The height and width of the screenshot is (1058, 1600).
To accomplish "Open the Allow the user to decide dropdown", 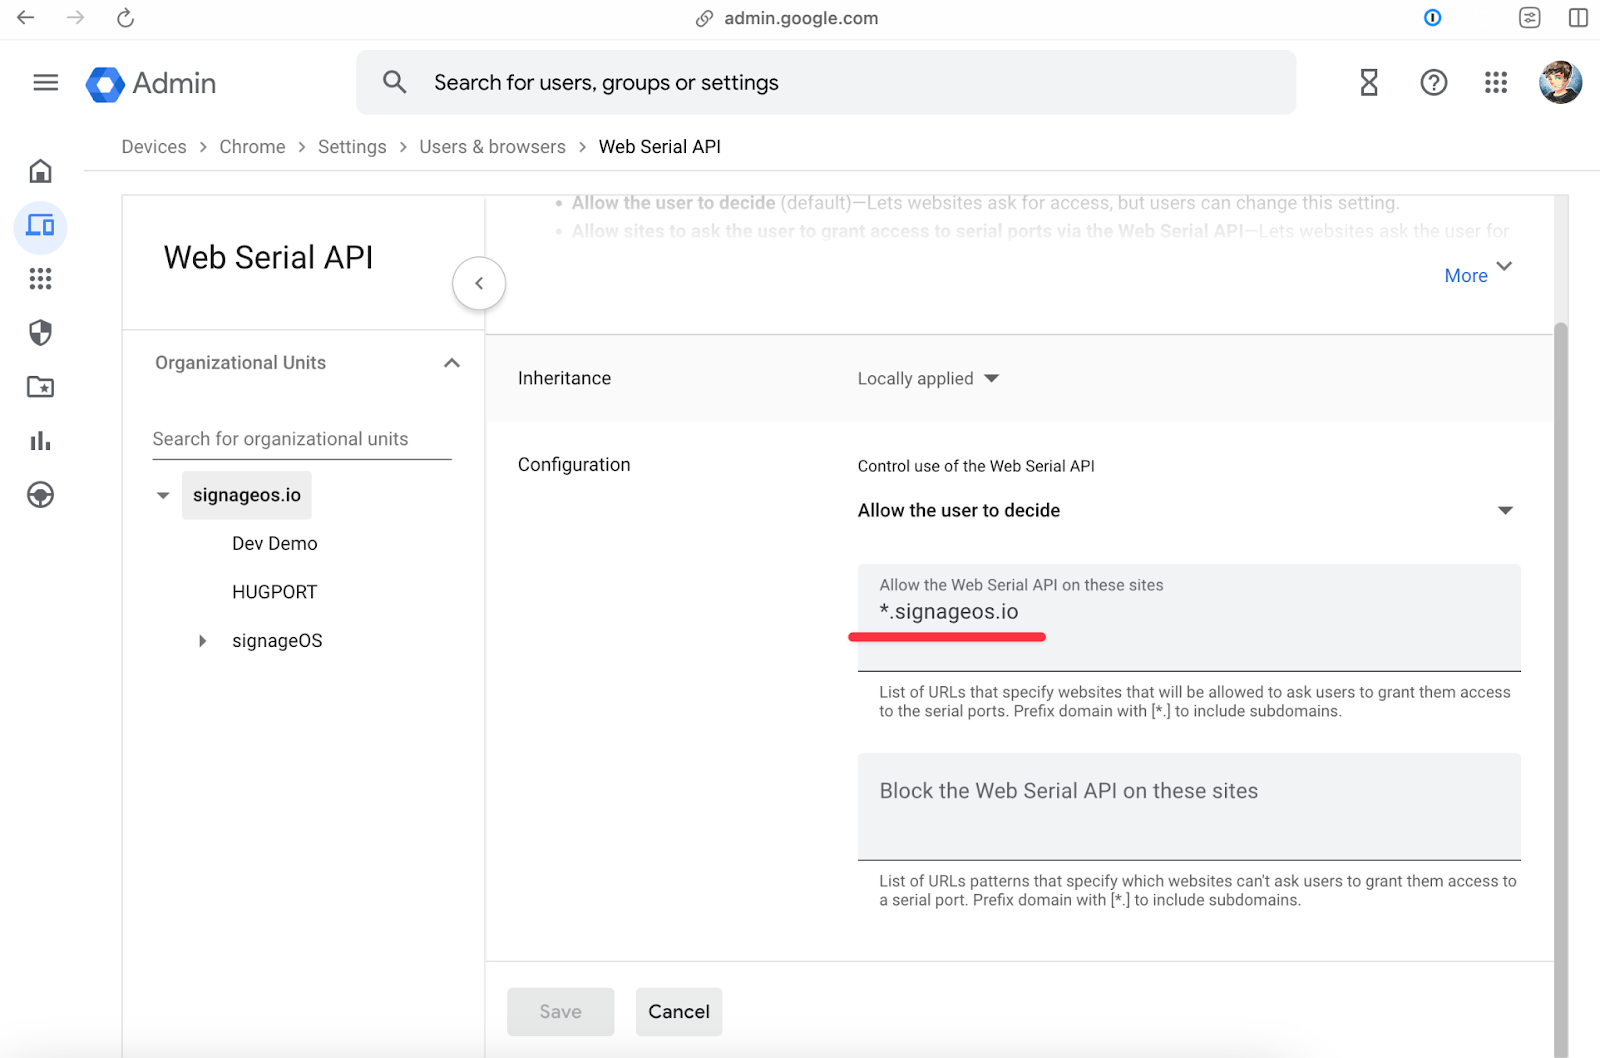I will pyautogui.click(x=1185, y=511).
